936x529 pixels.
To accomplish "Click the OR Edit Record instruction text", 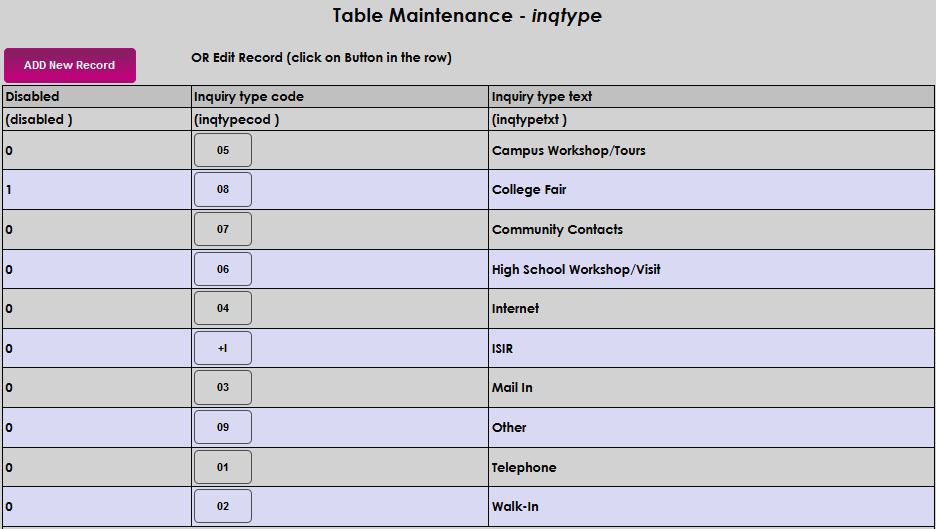I will tap(321, 57).
